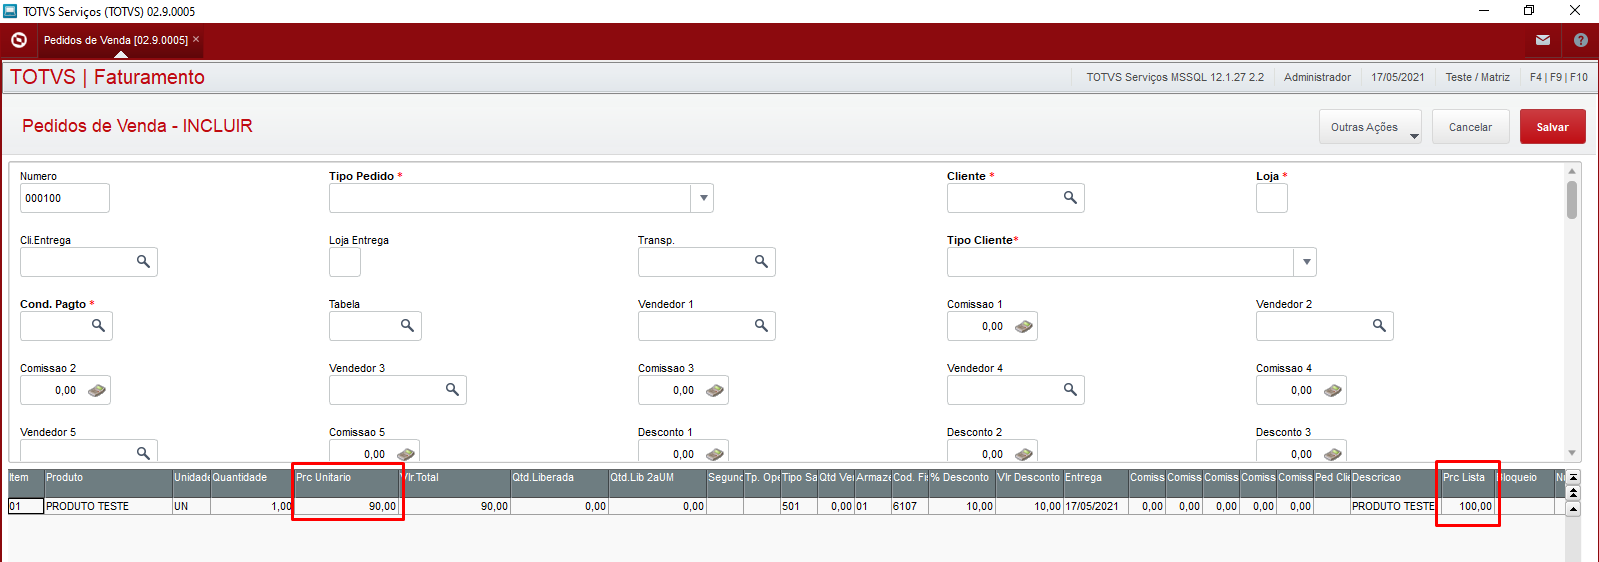1599x562 pixels.
Task: Click the 17/05/2021 date in header
Action: 1397,77
